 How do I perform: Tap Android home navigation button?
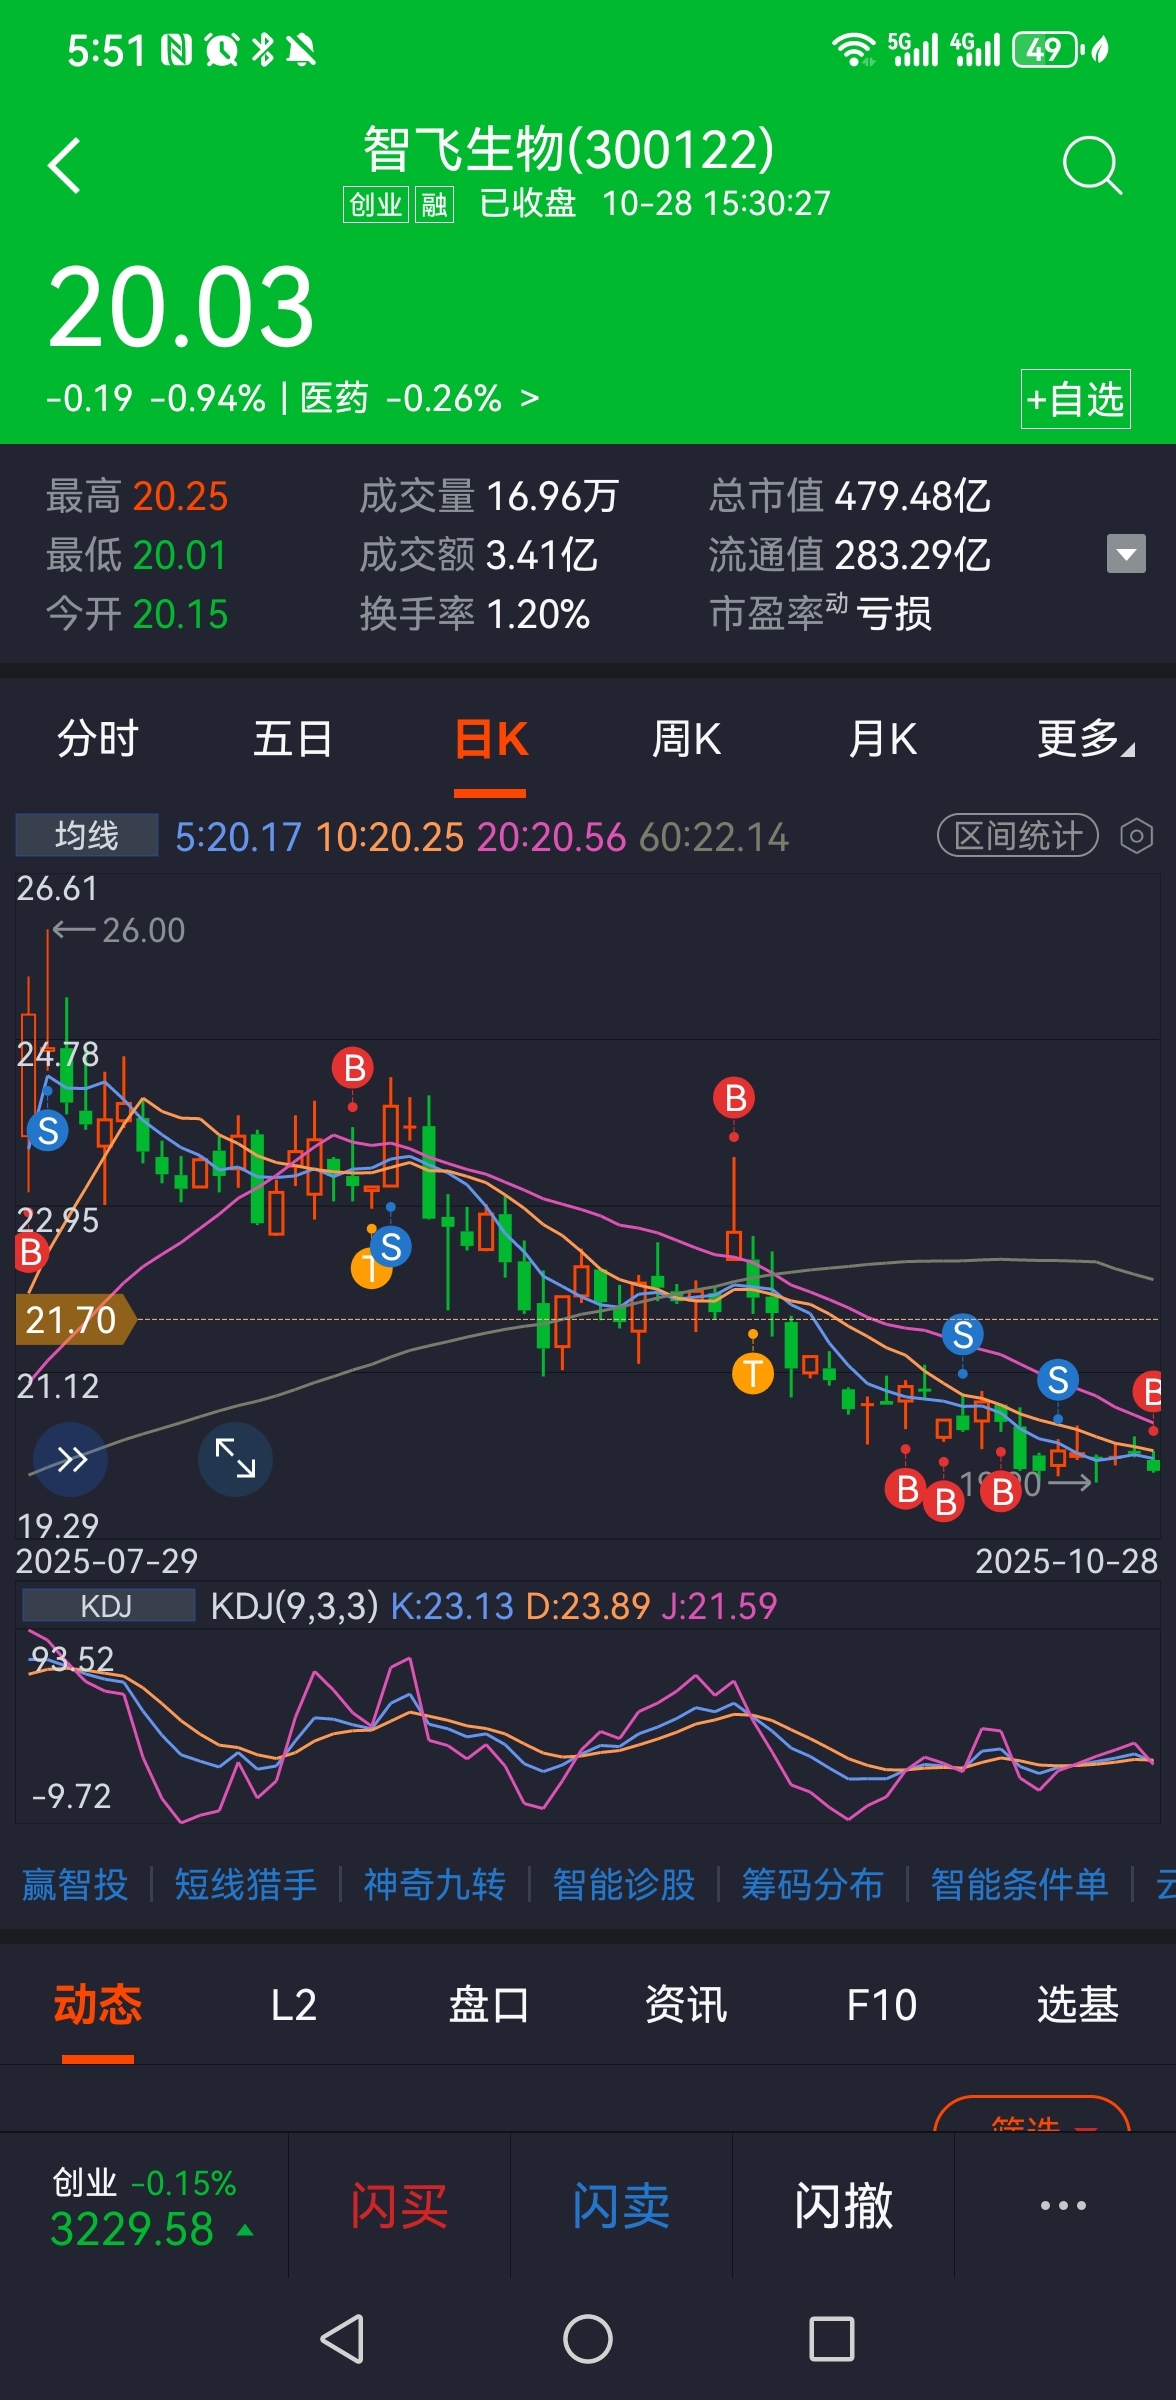(588, 2340)
